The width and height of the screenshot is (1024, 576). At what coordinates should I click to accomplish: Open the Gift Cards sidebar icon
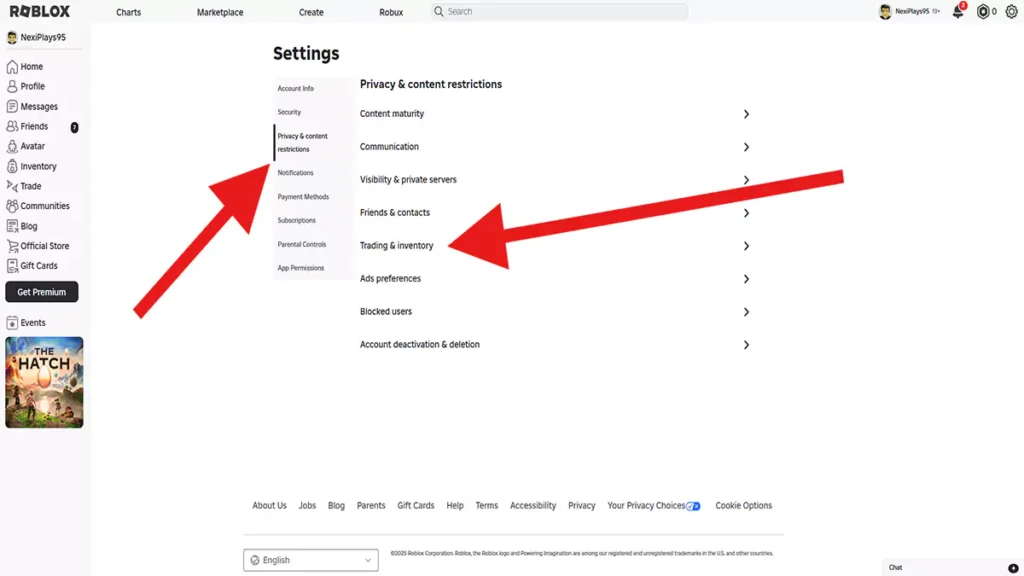pyautogui.click(x=12, y=266)
